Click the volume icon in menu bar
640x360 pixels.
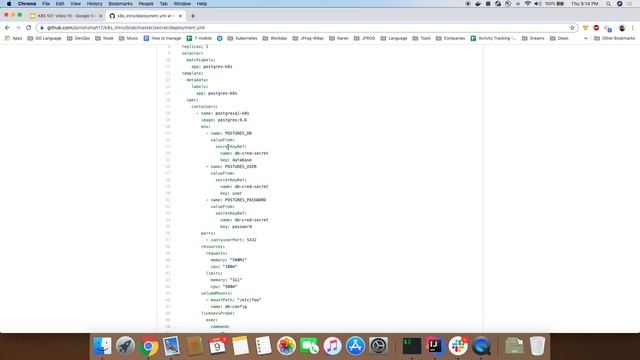tap(538, 4)
